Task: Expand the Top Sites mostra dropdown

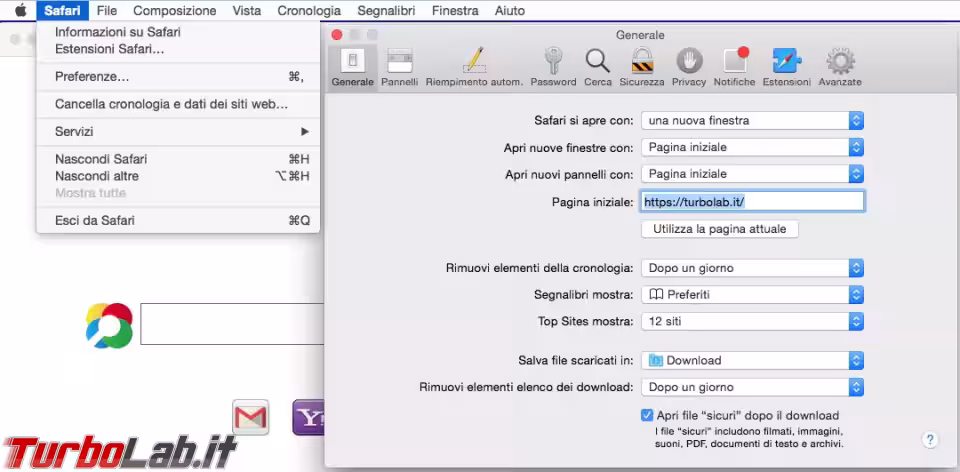Action: [752, 321]
